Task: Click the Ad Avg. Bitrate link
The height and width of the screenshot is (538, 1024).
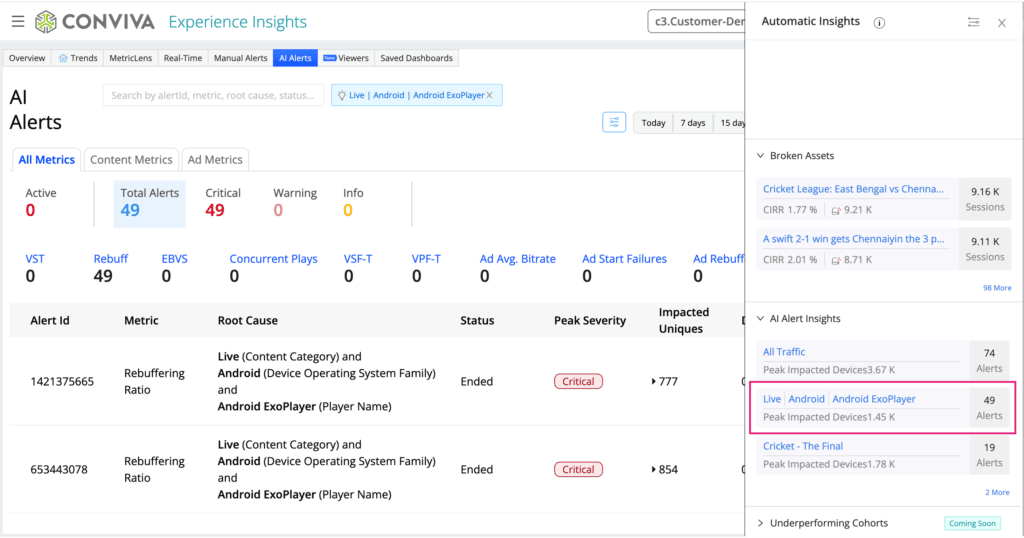Action: click(x=517, y=259)
